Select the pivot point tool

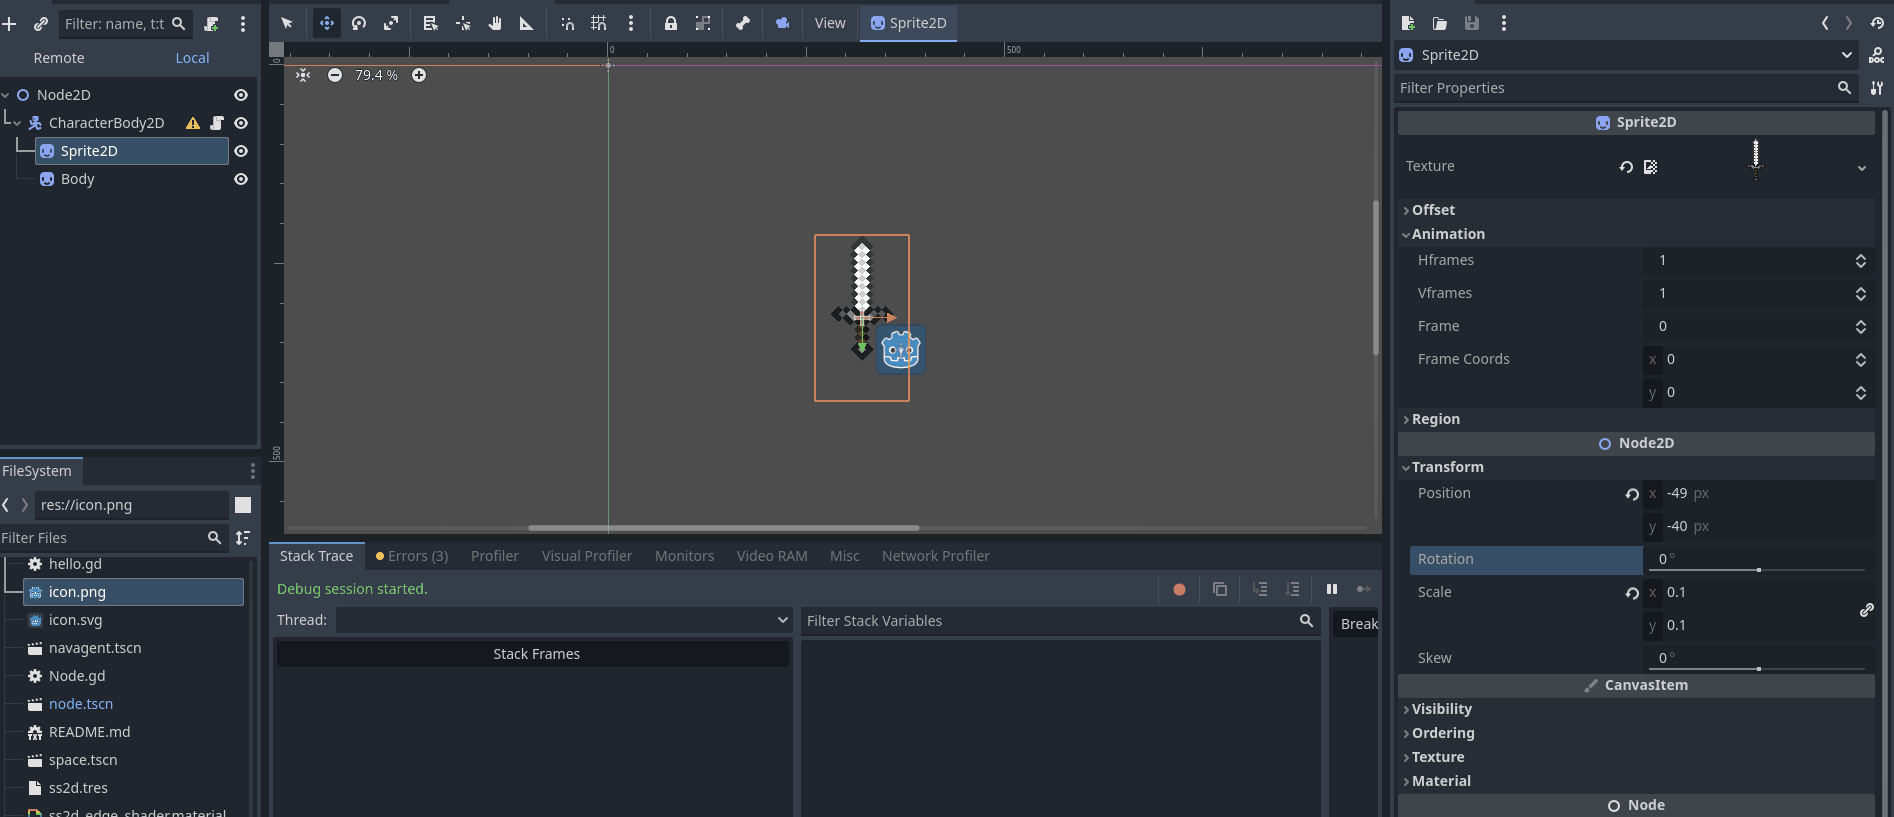(463, 23)
